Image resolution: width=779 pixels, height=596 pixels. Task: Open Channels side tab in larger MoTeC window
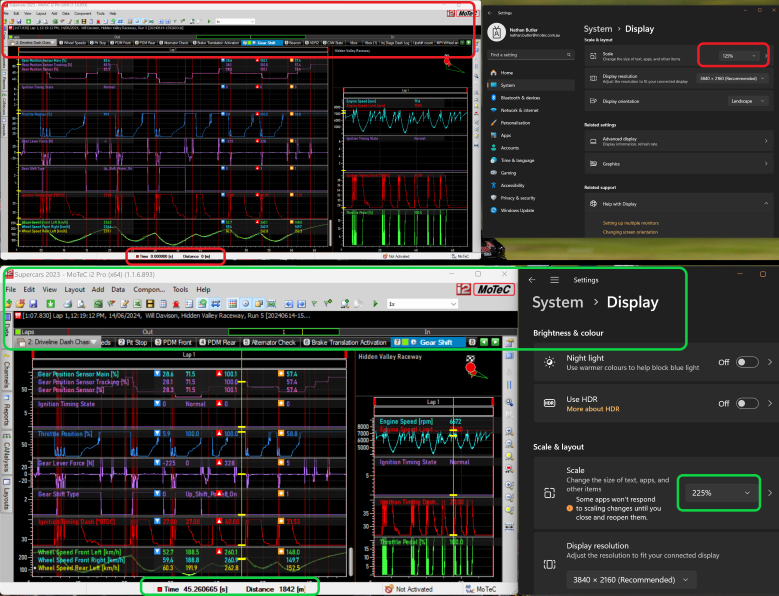pyautogui.click(x=7, y=372)
